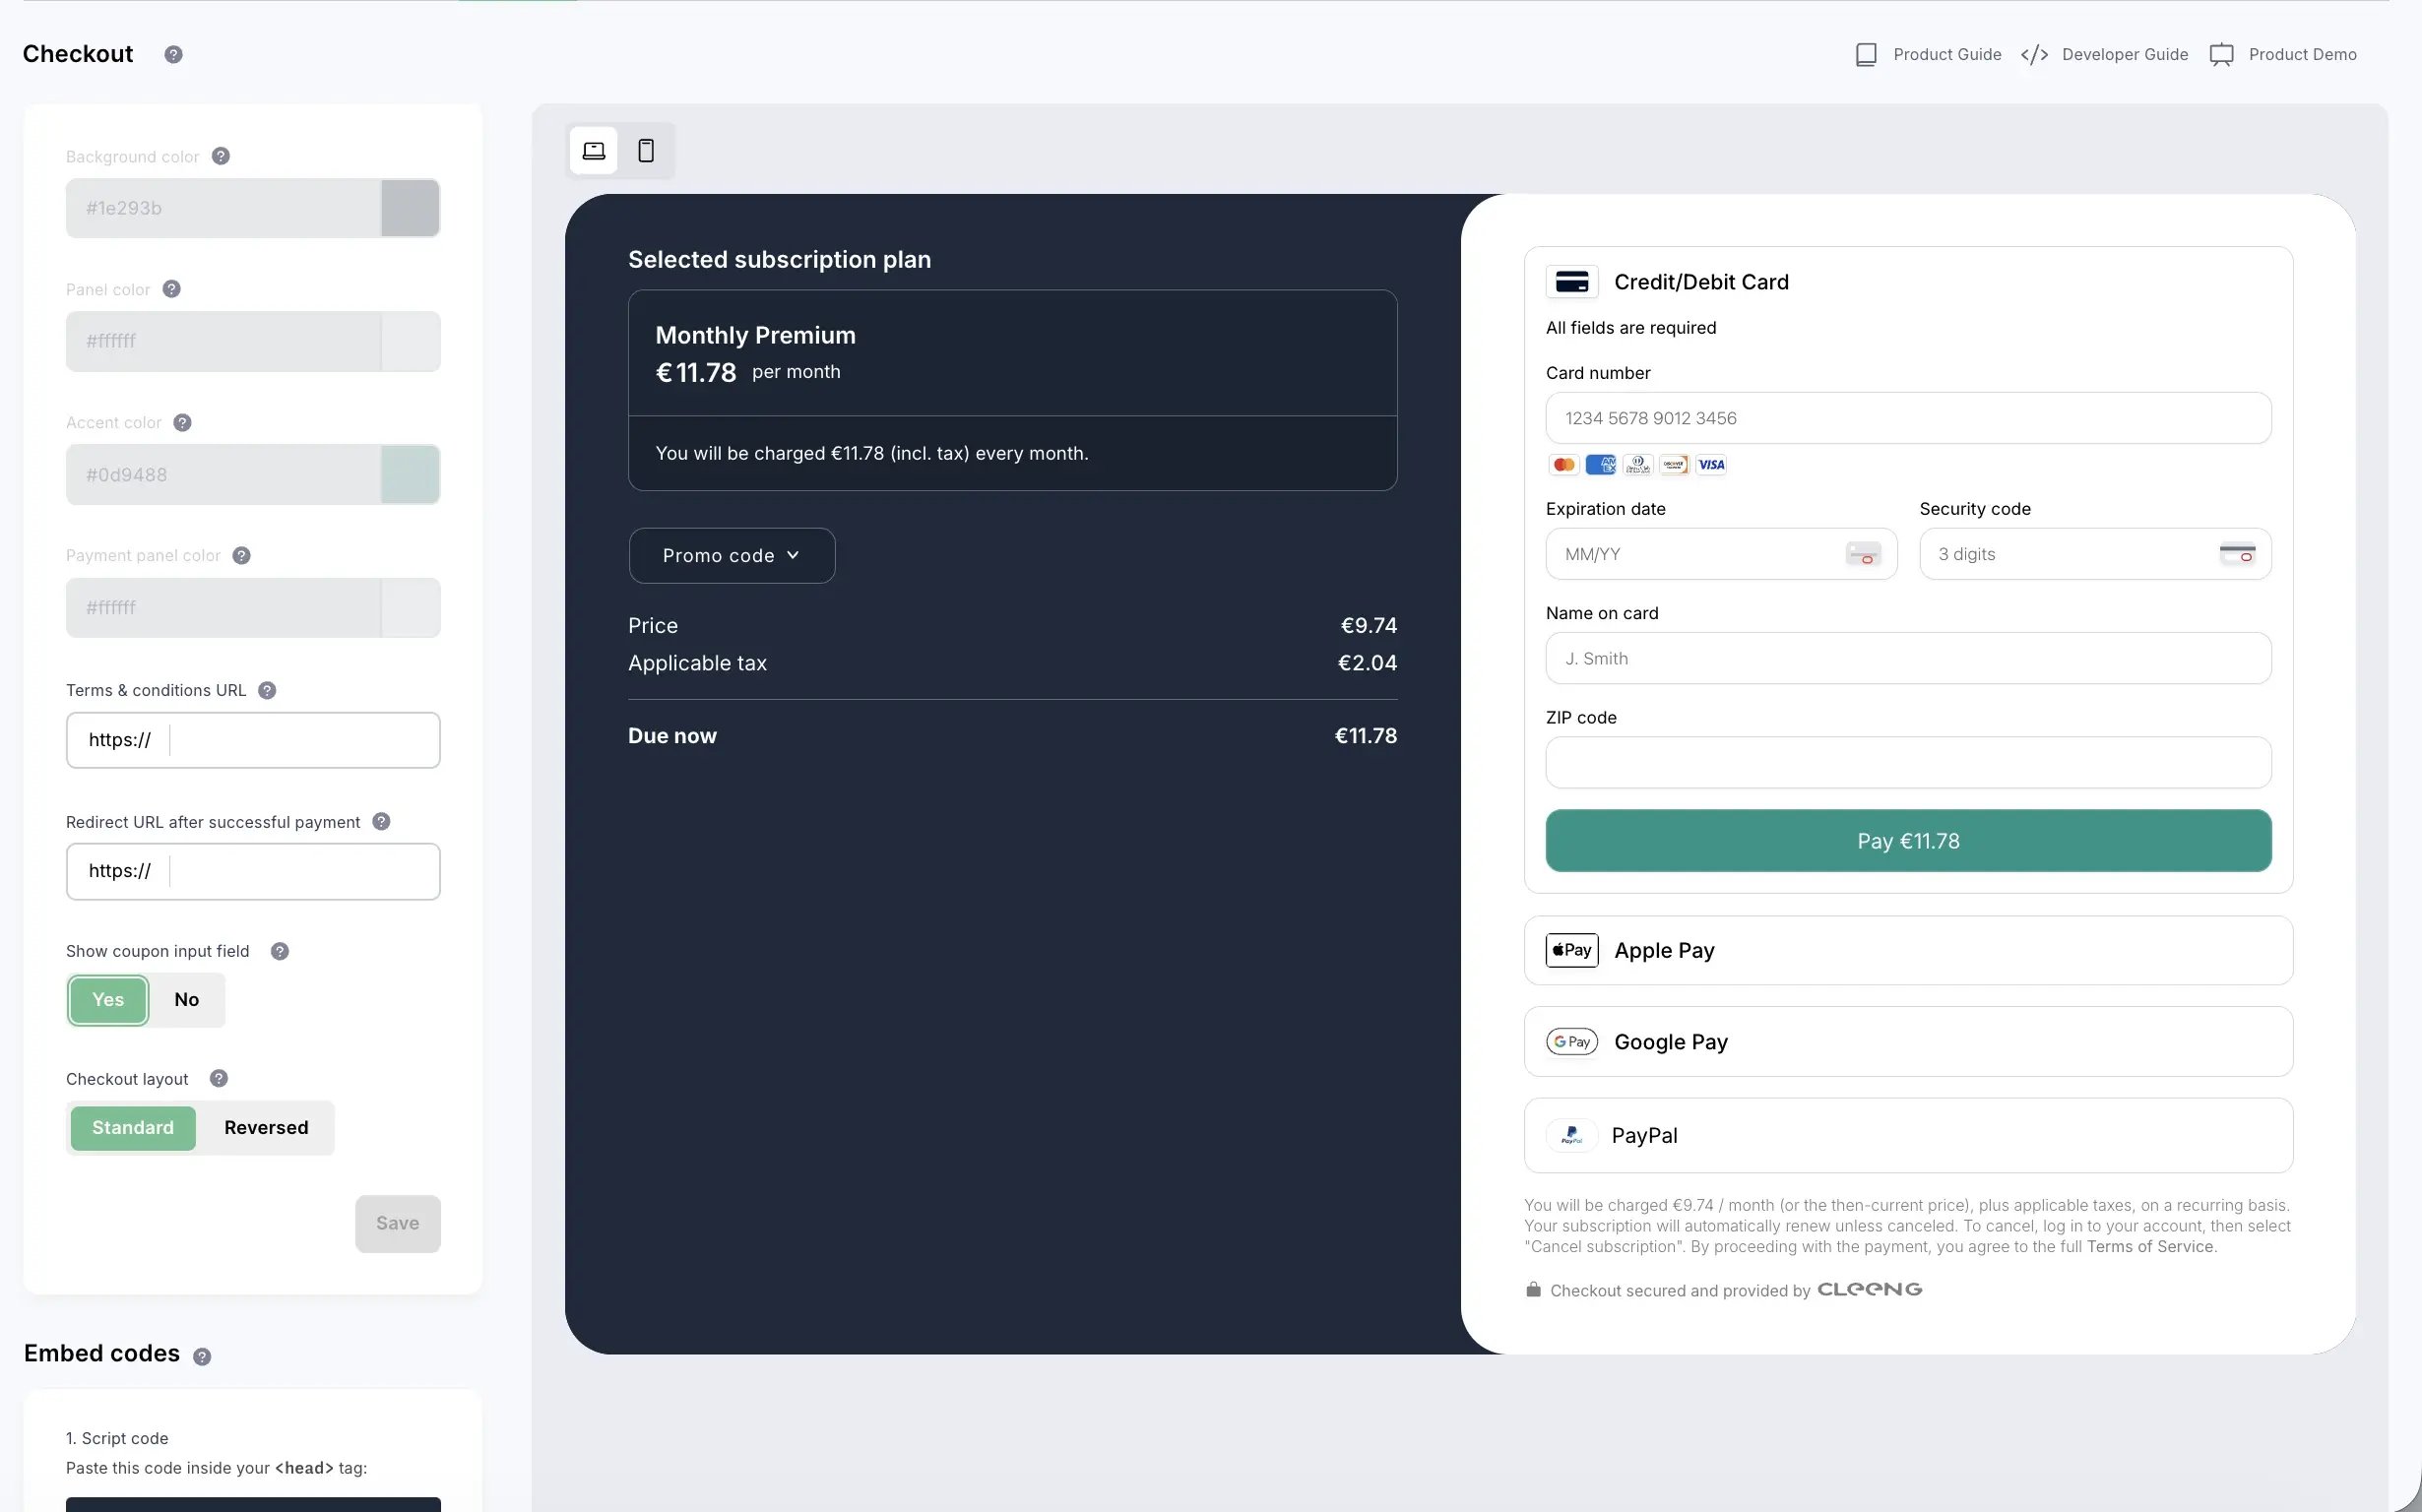Open help icon beside Background color
2422x1512 pixels.
[x=221, y=156]
